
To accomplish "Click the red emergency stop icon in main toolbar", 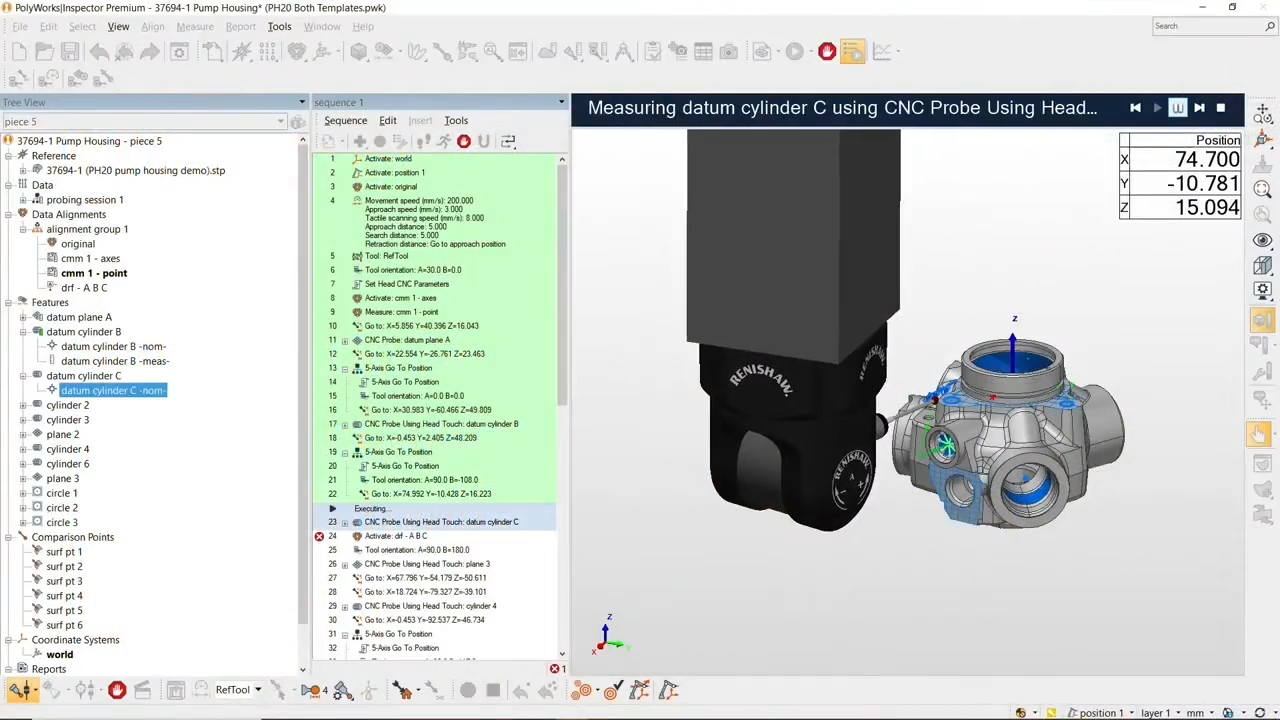I will (827, 51).
